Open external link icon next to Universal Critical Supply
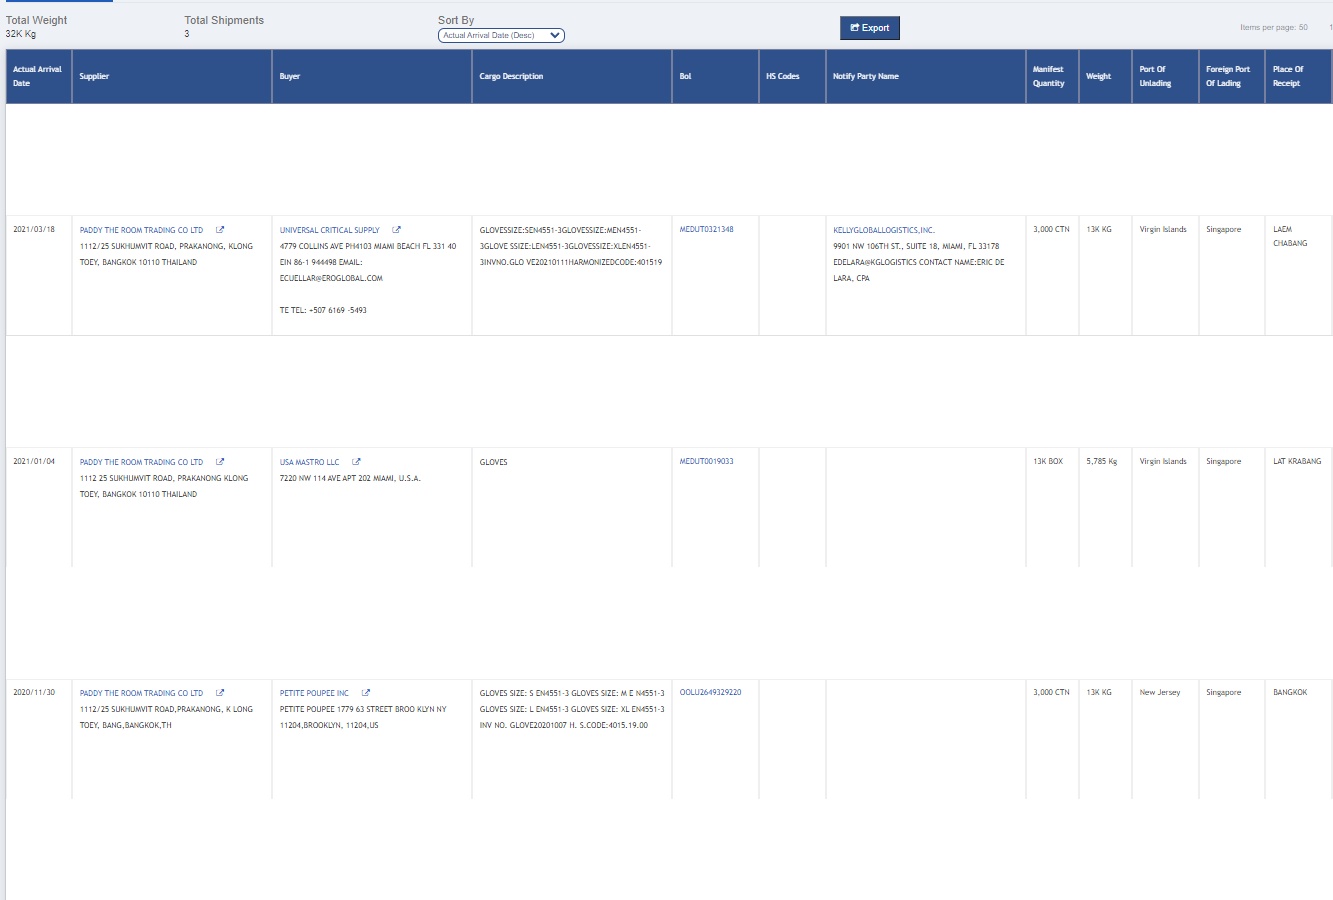 [x=396, y=230]
